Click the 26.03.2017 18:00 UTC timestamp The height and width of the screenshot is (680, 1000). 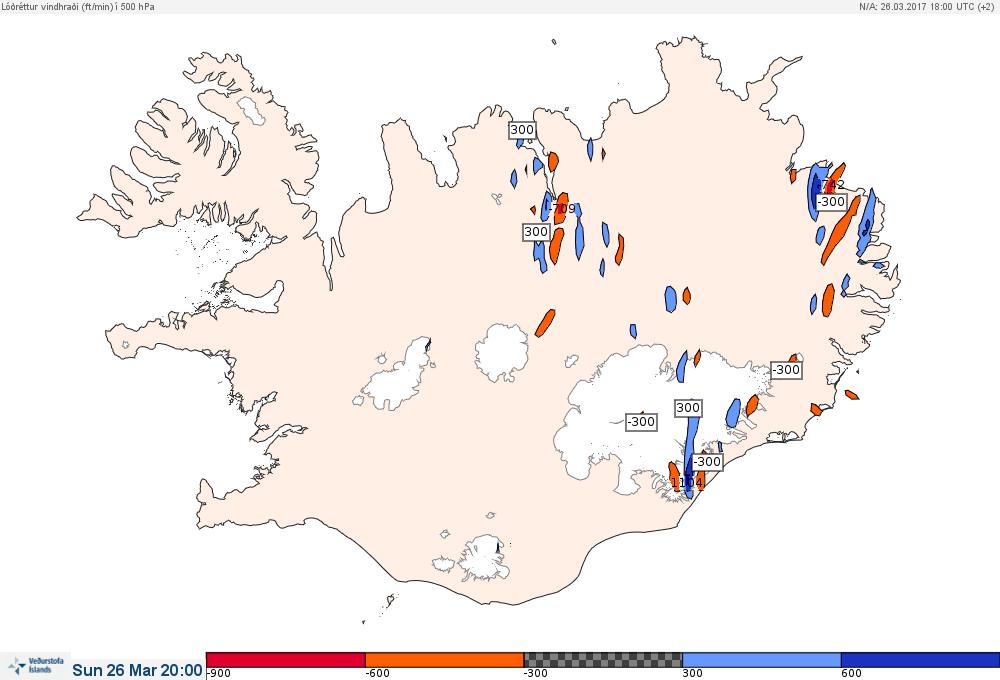coord(925,6)
